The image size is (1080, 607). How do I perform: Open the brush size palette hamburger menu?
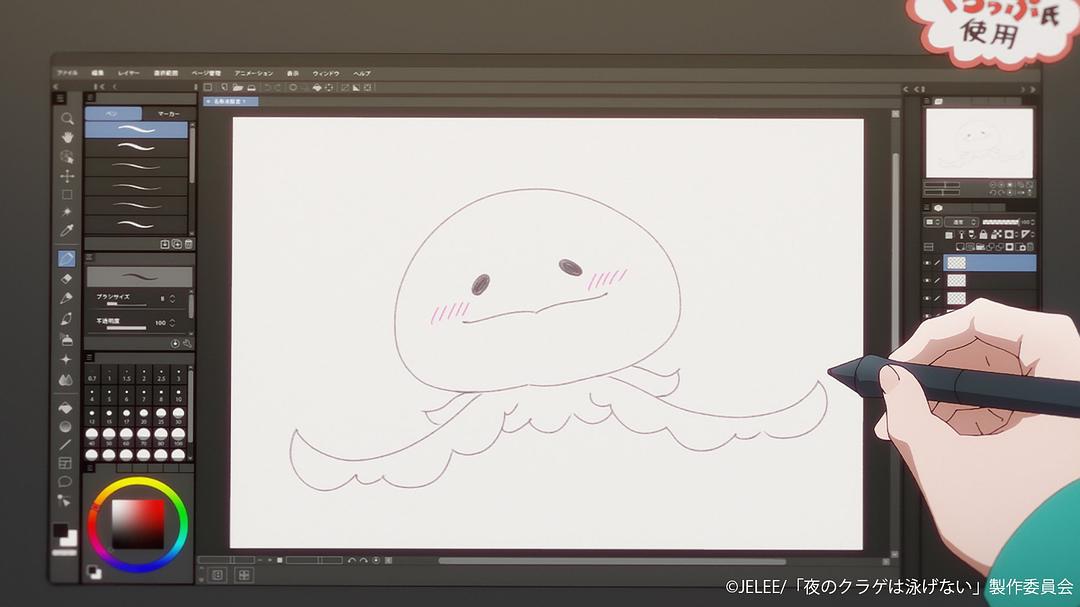point(90,358)
